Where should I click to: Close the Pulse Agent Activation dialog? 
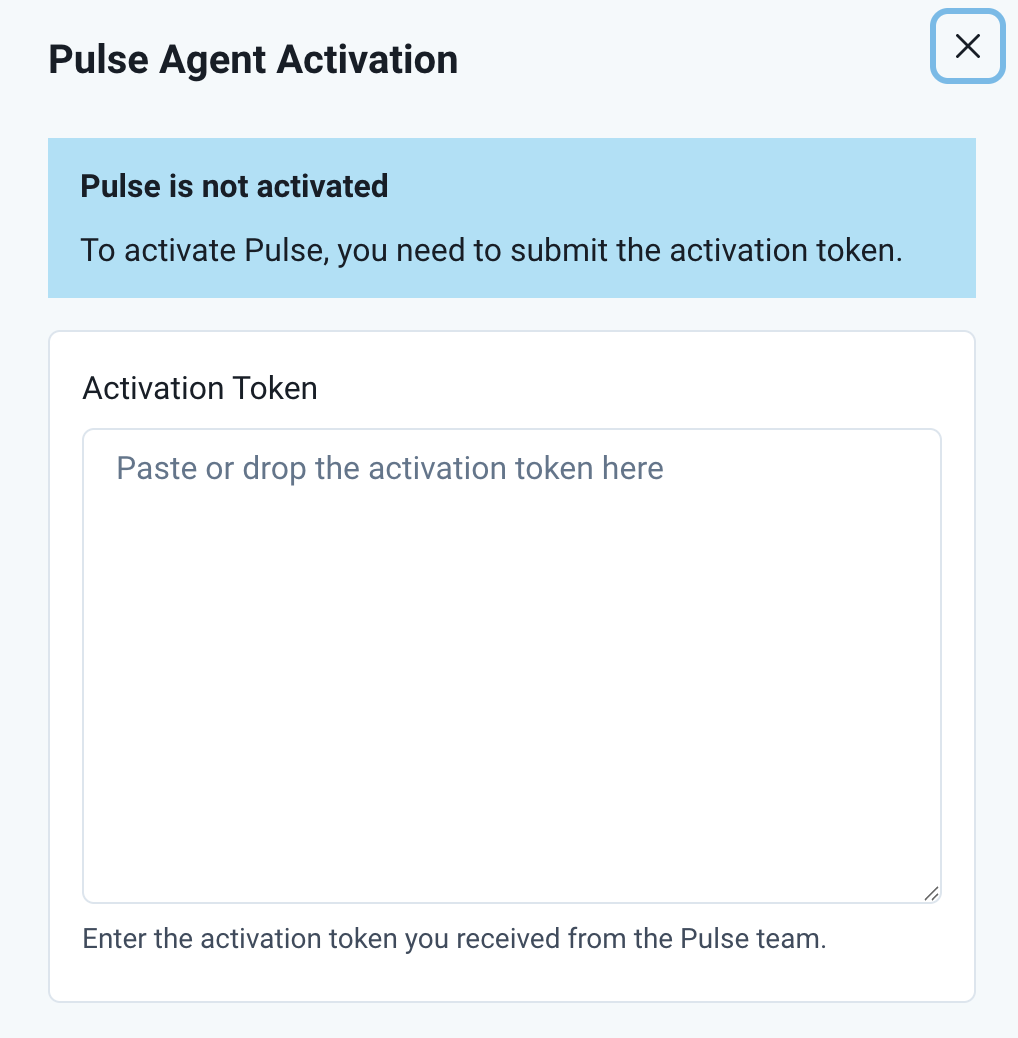967,46
